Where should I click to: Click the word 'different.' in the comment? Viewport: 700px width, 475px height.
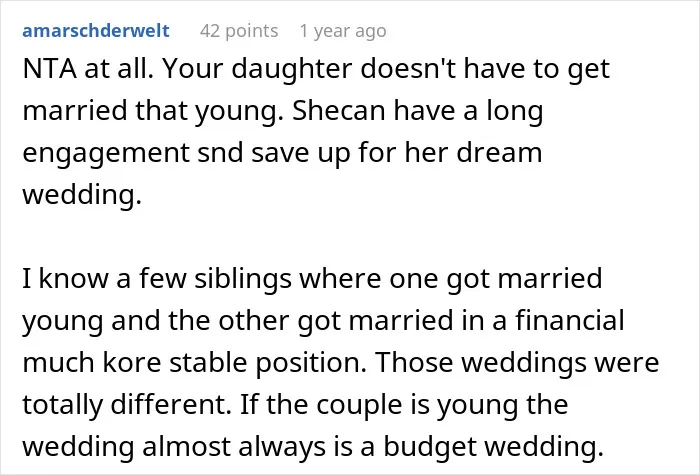(171, 405)
